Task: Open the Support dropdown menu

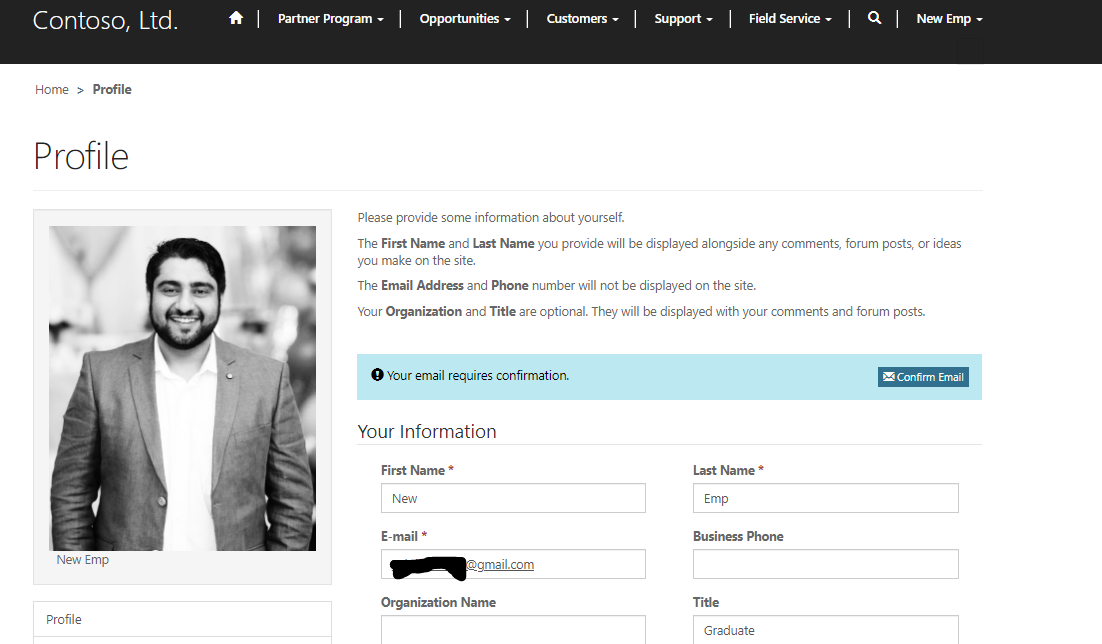Action: click(683, 18)
